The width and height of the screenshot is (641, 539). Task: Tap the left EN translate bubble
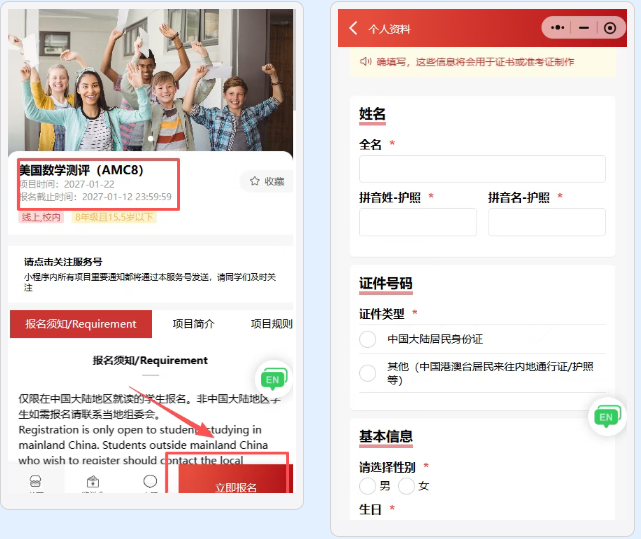[273, 379]
